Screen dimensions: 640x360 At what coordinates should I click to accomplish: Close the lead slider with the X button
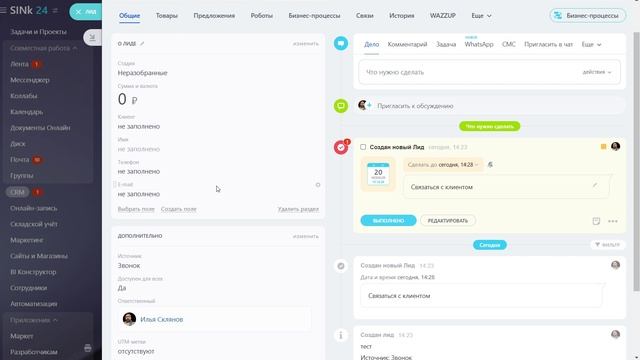pos(78,12)
